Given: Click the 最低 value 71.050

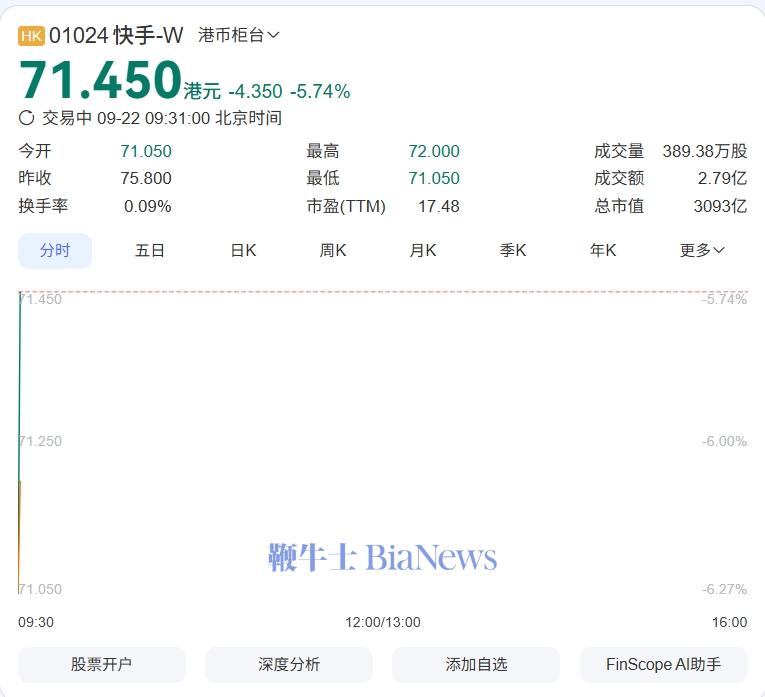Looking at the screenshot, I should (434, 179).
